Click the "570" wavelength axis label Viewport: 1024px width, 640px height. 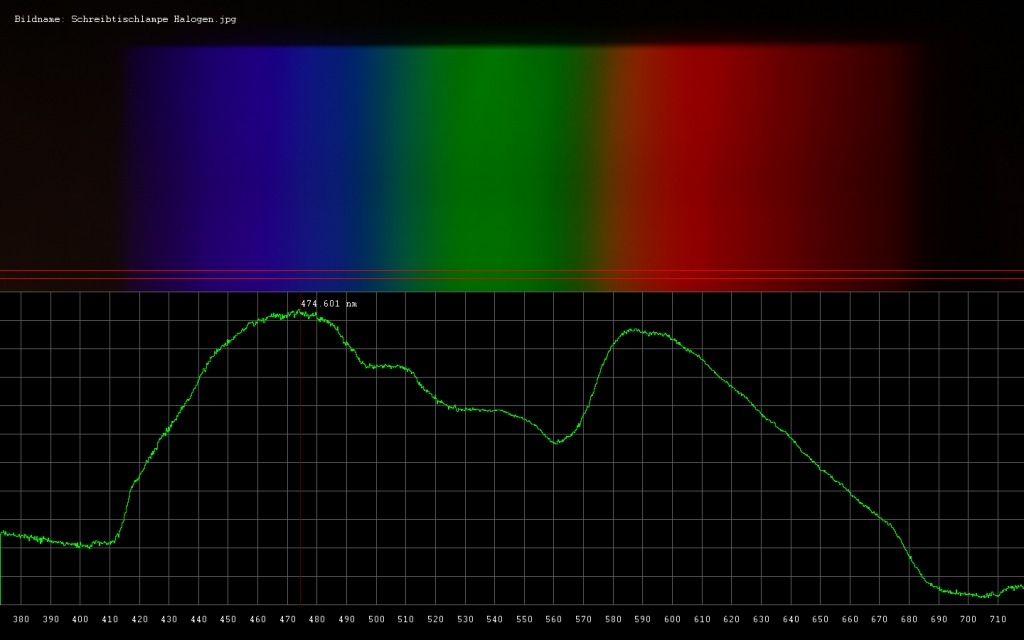583,619
